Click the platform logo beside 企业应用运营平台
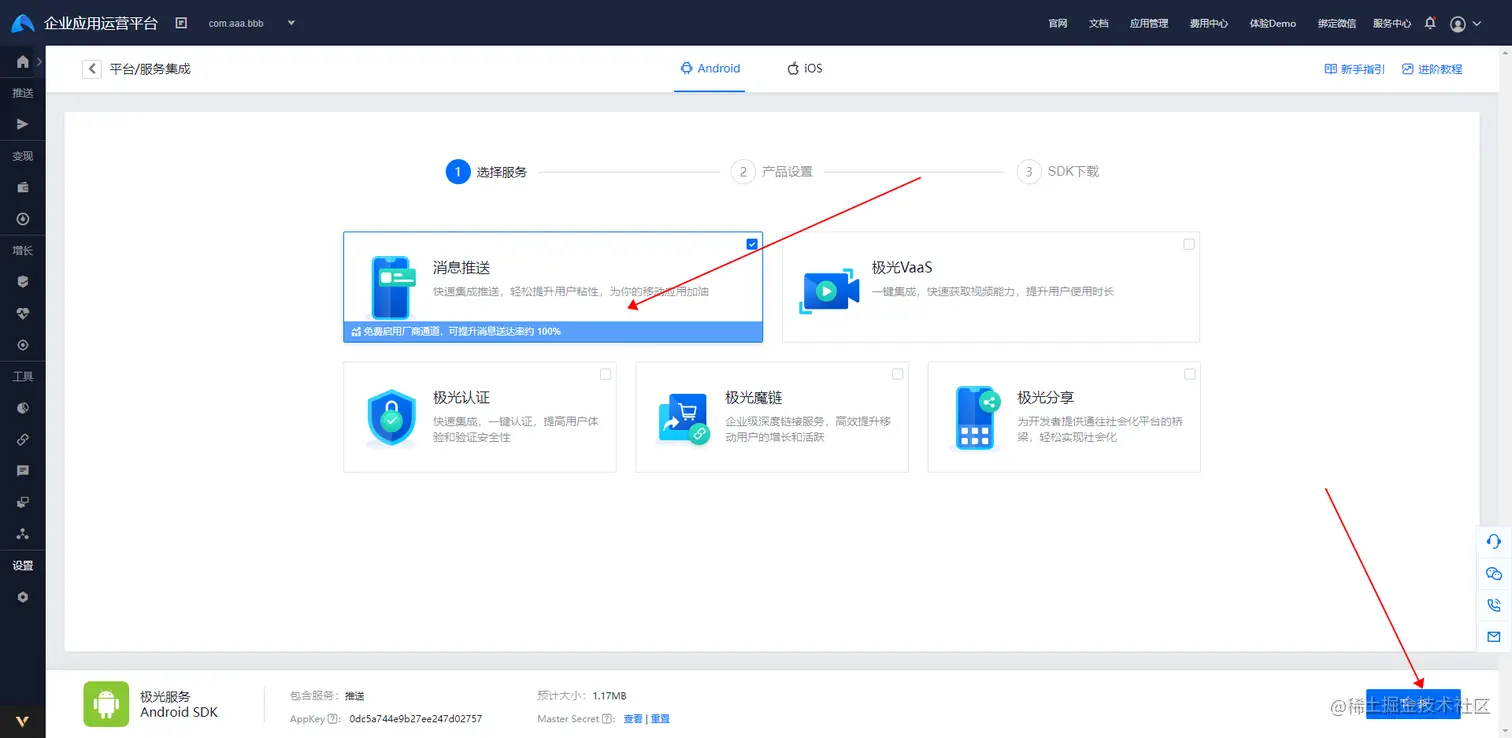The image size is (1512, 738). coord(23,23)
